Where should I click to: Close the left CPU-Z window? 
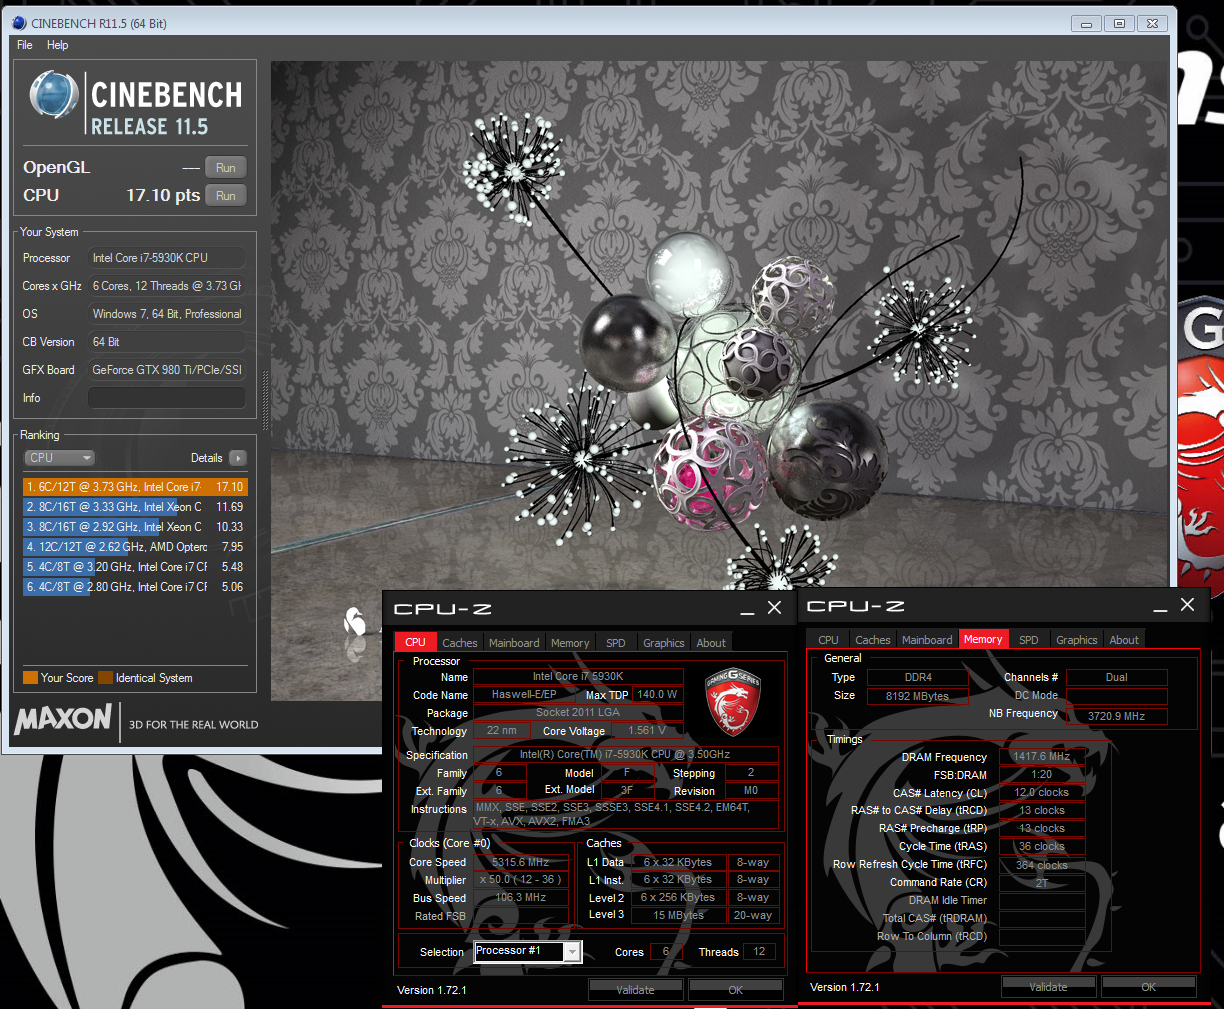(x=774, y=608)
